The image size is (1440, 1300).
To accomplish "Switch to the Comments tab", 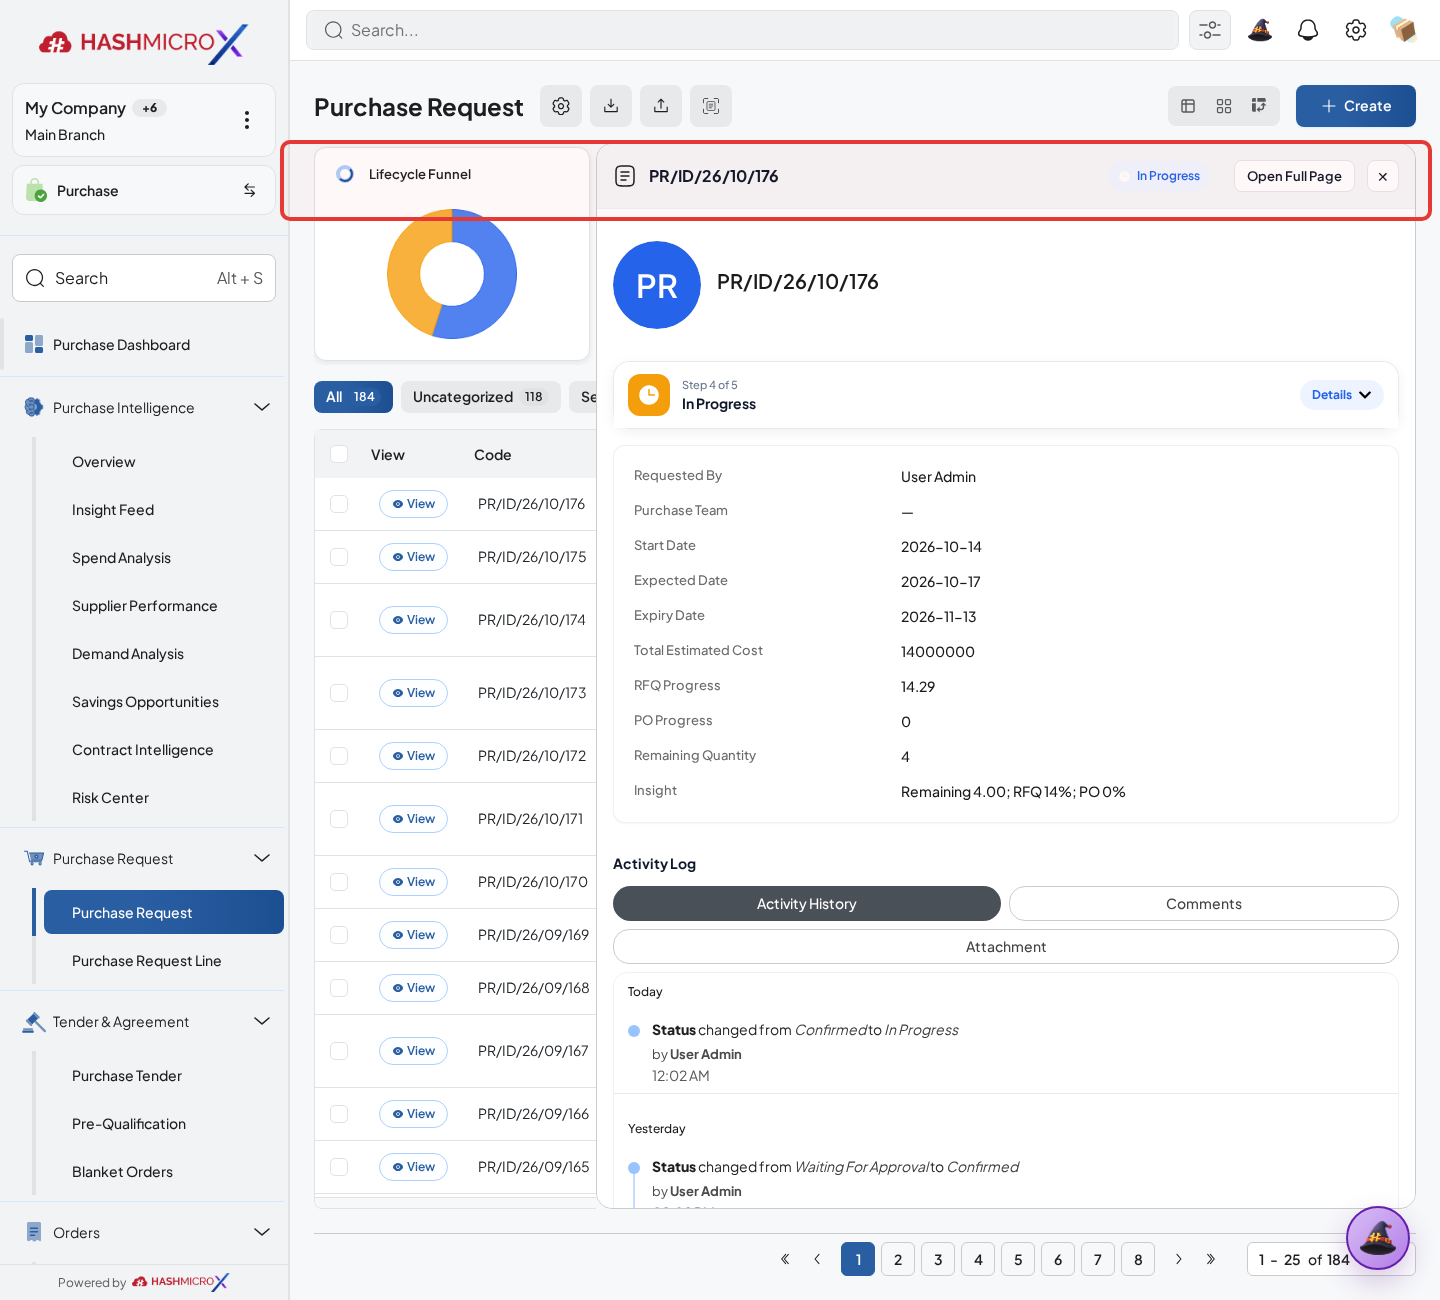I will pyautogui.click(x=1204, y=904).
